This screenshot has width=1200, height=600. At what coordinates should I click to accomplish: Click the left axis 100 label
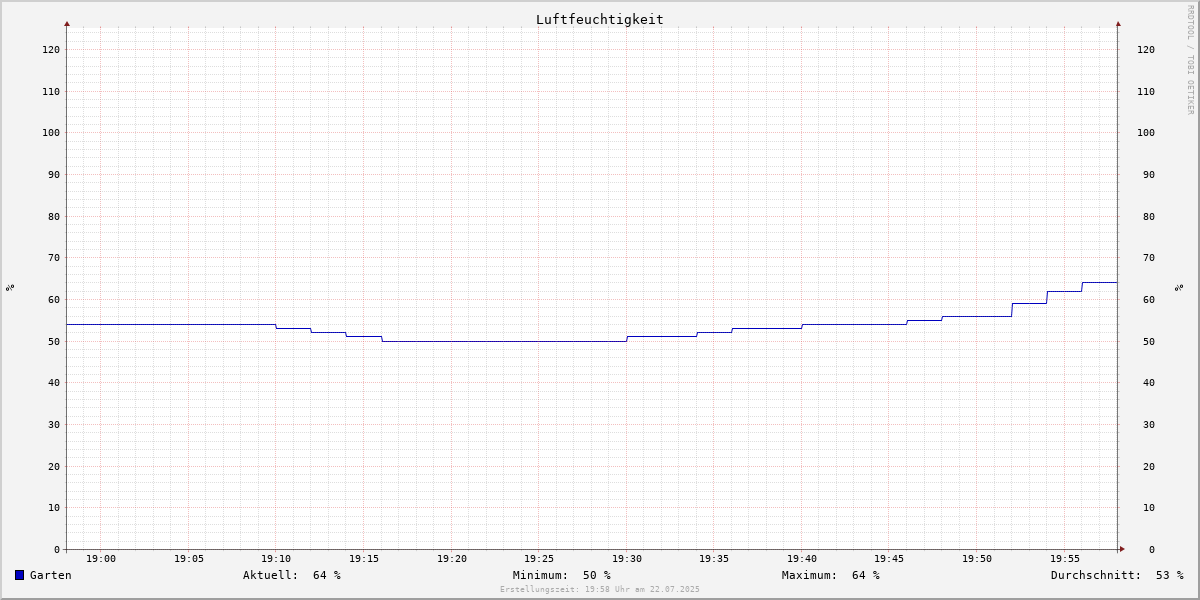[51, 132]
